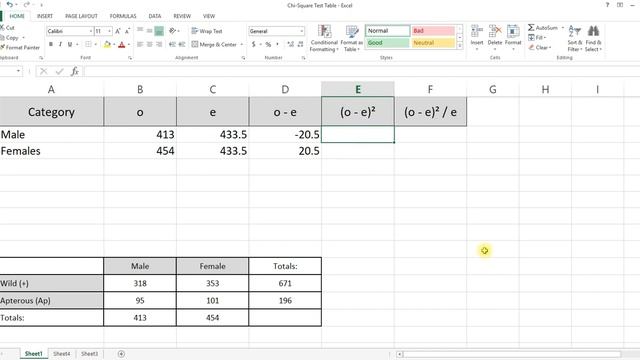Apply the Bad cell style
Viewport: 640px width, 360px height.
(433, 31)
